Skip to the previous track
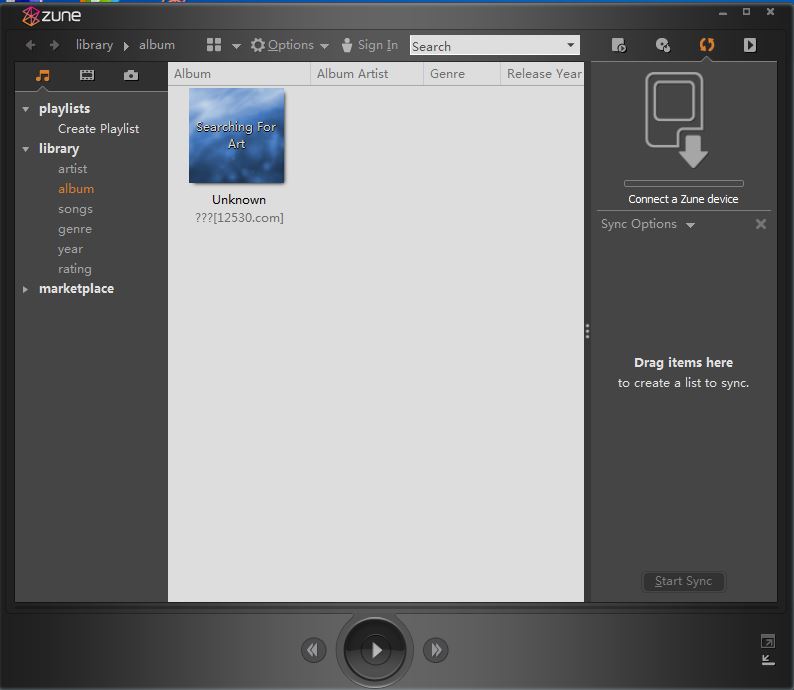Image resolution: width=794 pixels, height=690 pixels. click(313, 650)
